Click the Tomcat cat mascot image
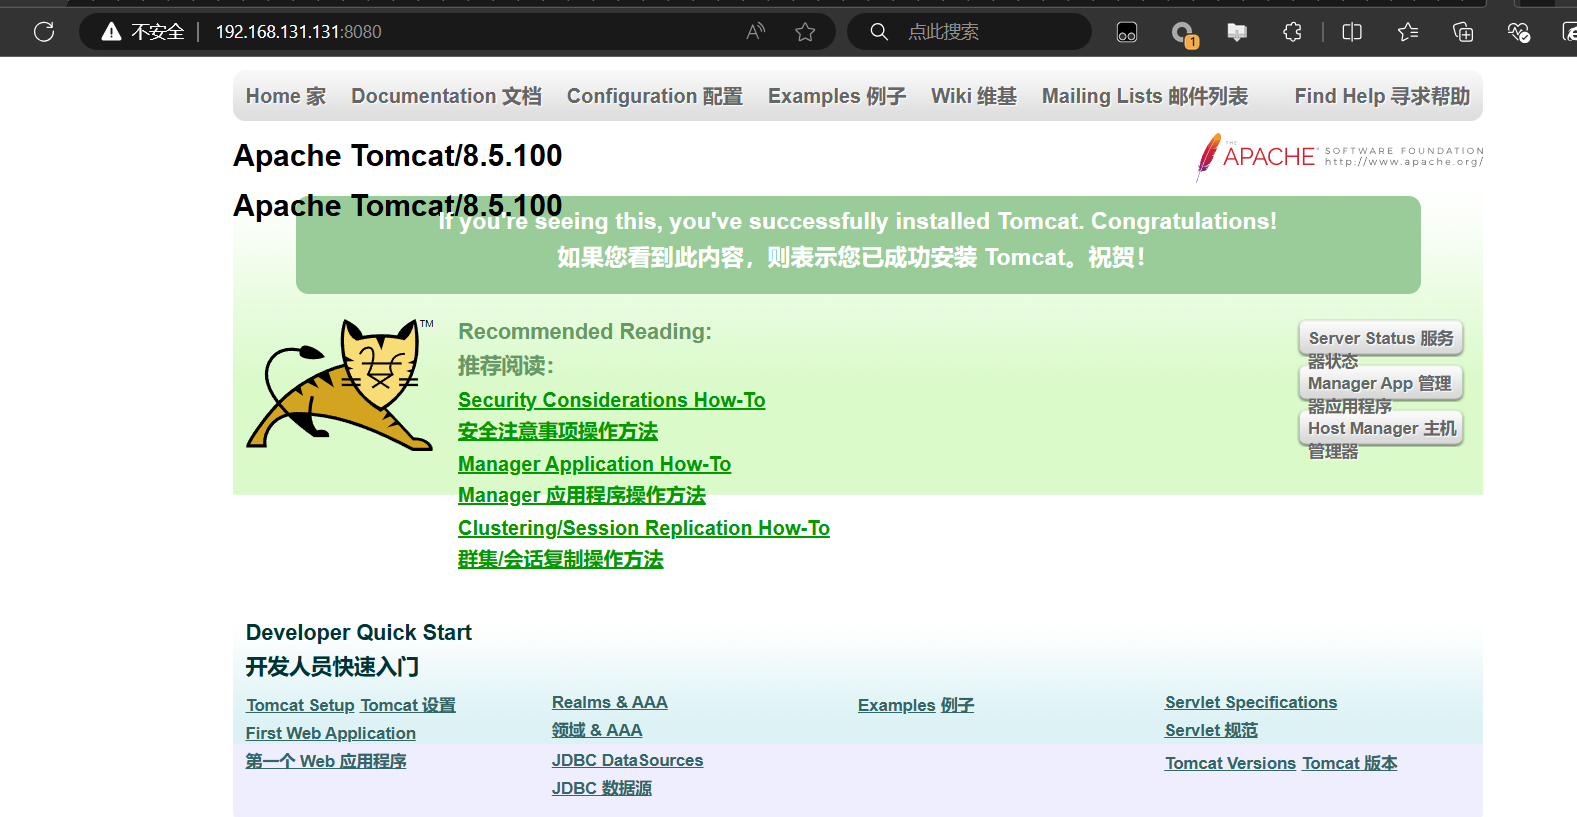Viewport: 1577px width, 817px height. tap(340, 385)
